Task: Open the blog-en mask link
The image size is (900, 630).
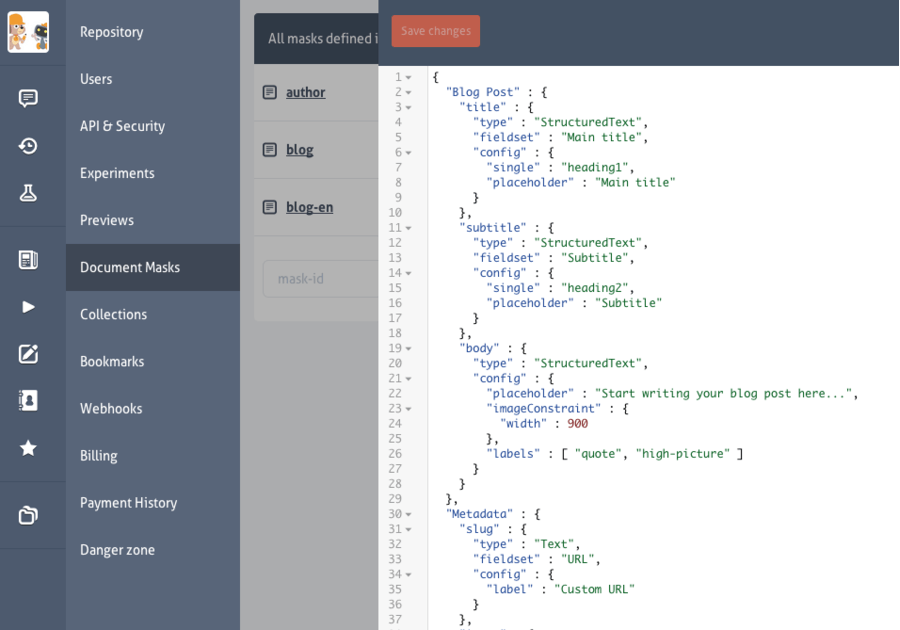Action: [x=309, y=207]
